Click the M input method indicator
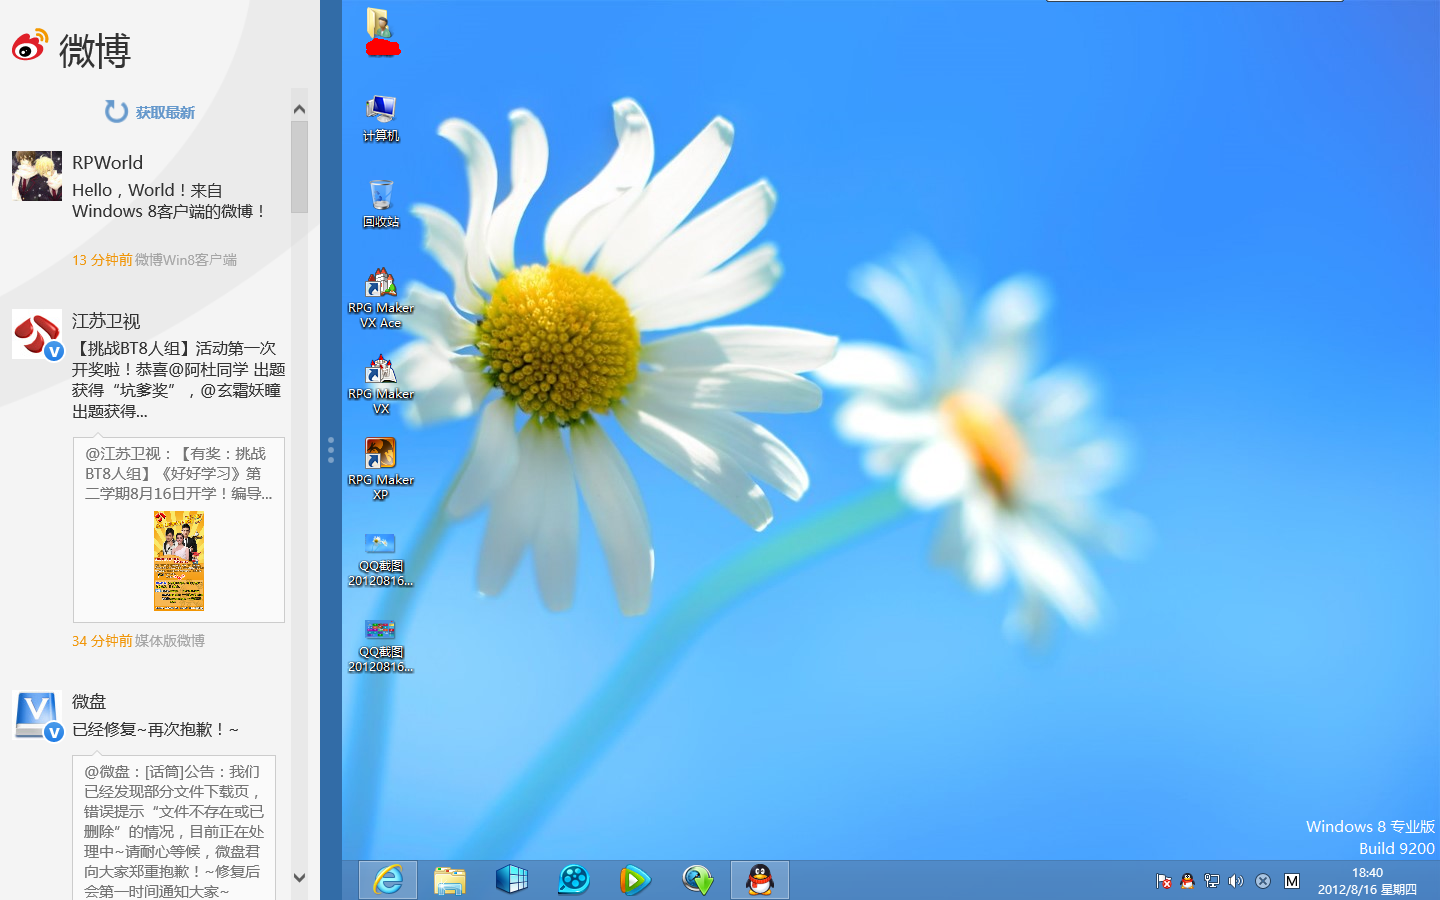1440x900 pixels. tap(1292, 881)
